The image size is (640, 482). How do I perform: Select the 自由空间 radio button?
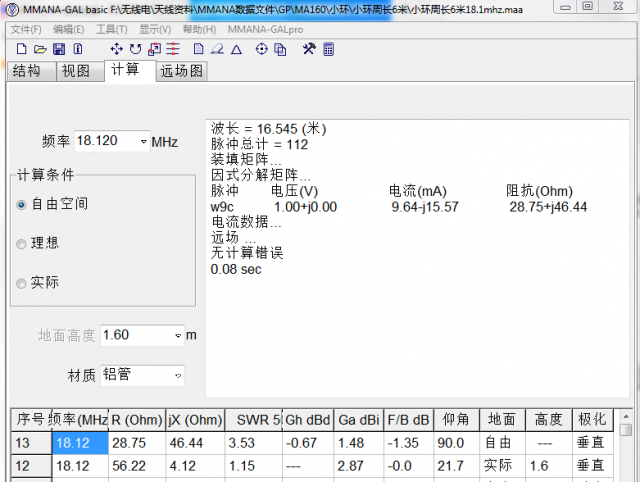click(21, 204)
